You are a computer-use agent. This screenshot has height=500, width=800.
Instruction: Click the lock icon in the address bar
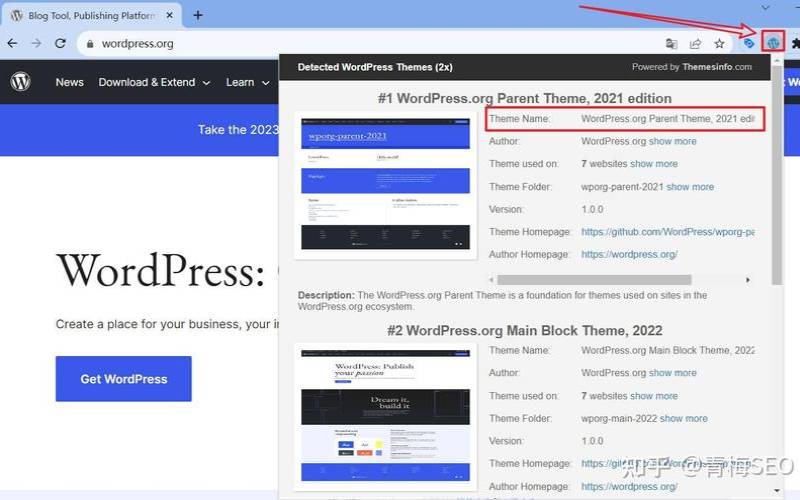click(x=90, y=44)
